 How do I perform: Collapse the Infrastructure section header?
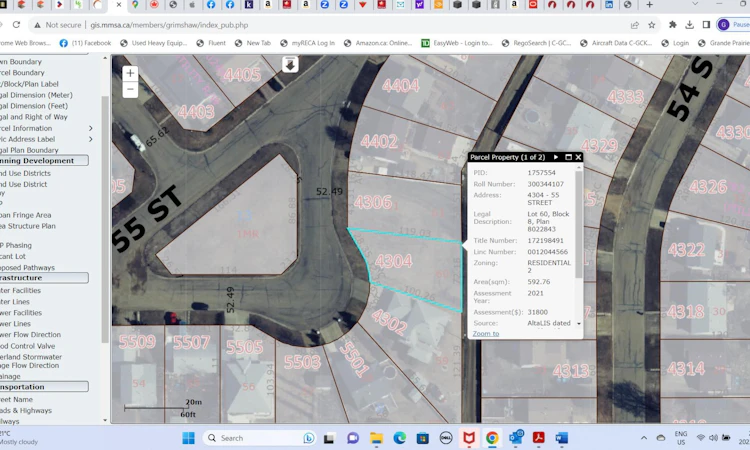[x=44, y=277]
